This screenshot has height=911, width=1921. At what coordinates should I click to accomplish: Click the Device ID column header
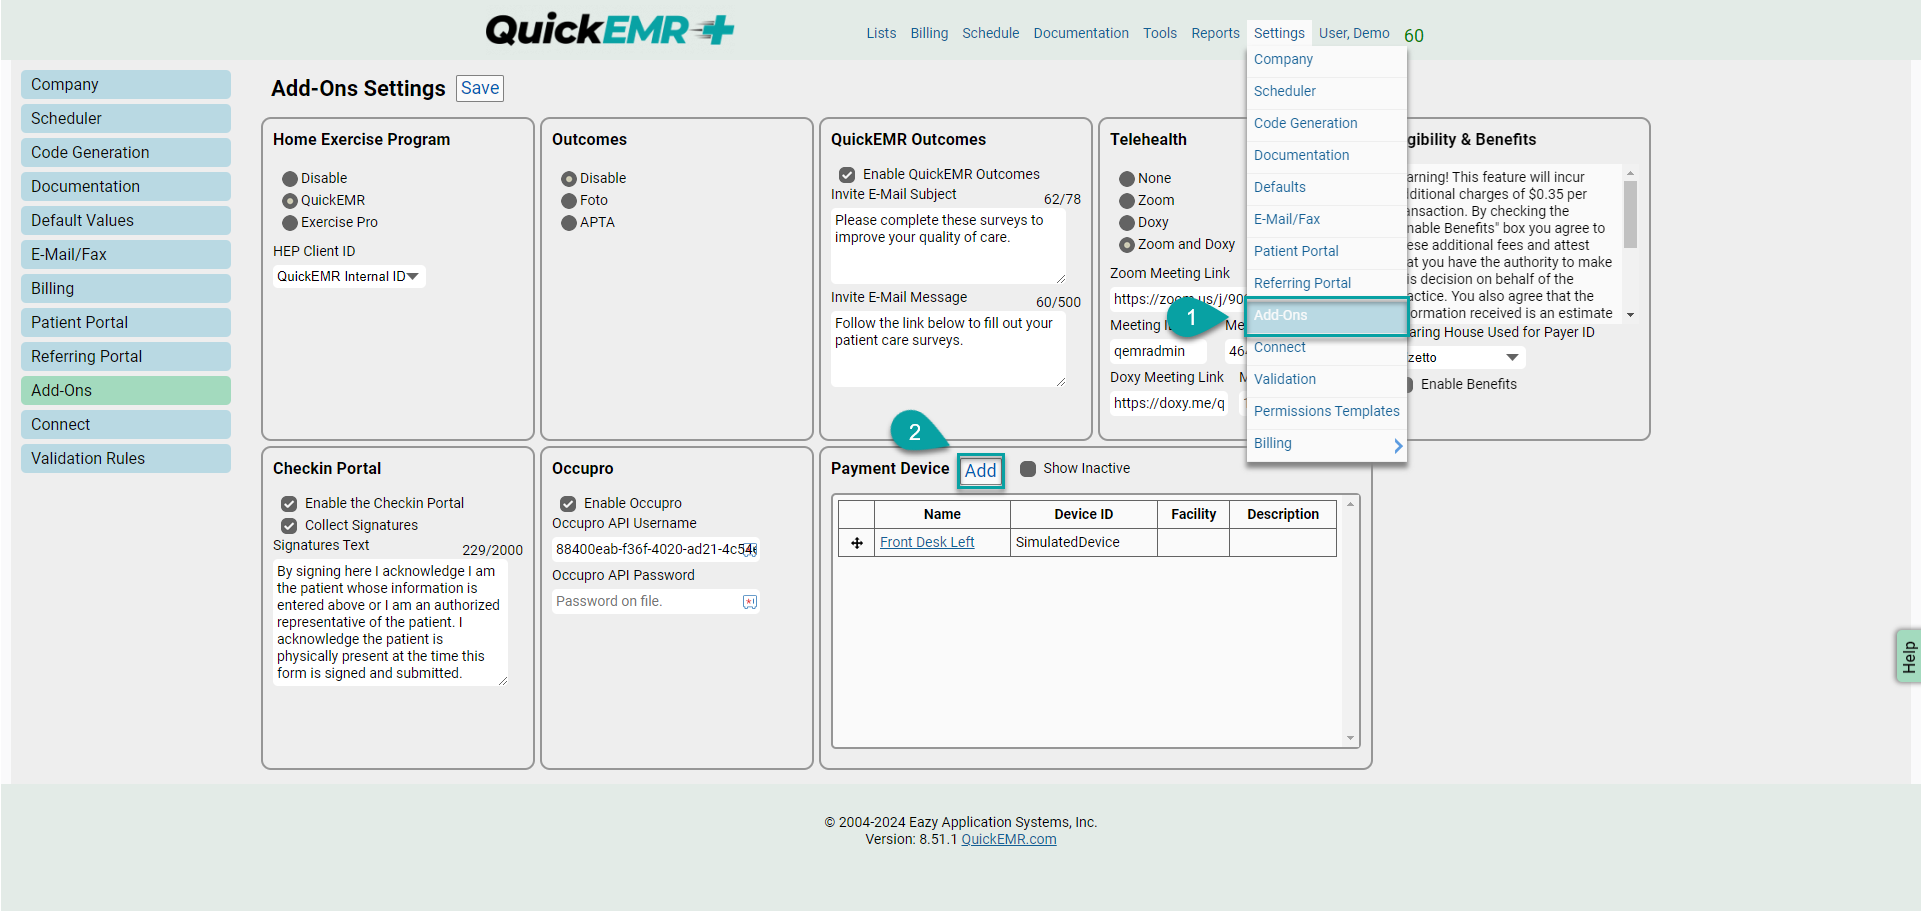click(1083, 515)
